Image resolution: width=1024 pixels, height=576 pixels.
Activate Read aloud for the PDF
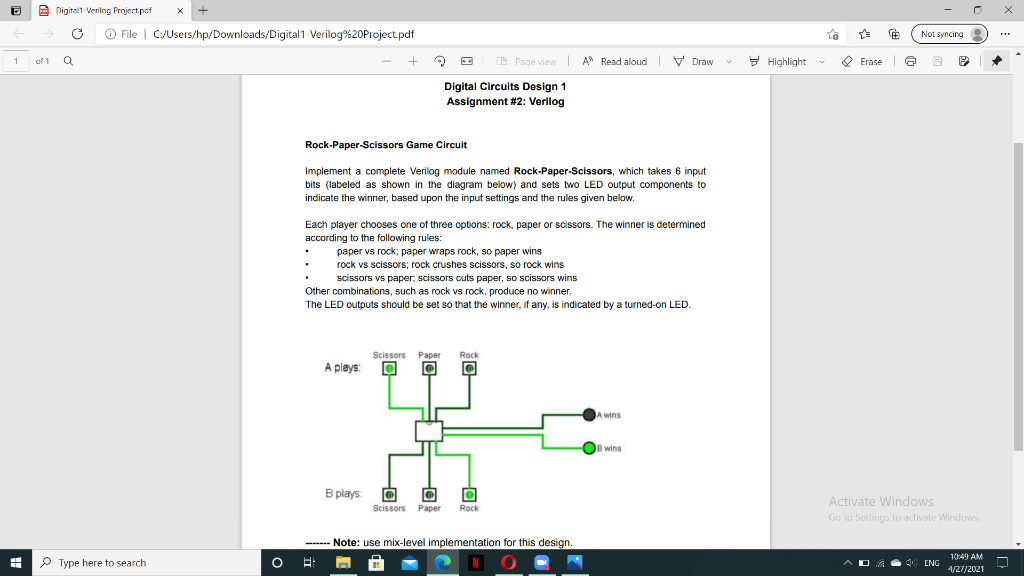click(x=615, y=60)
